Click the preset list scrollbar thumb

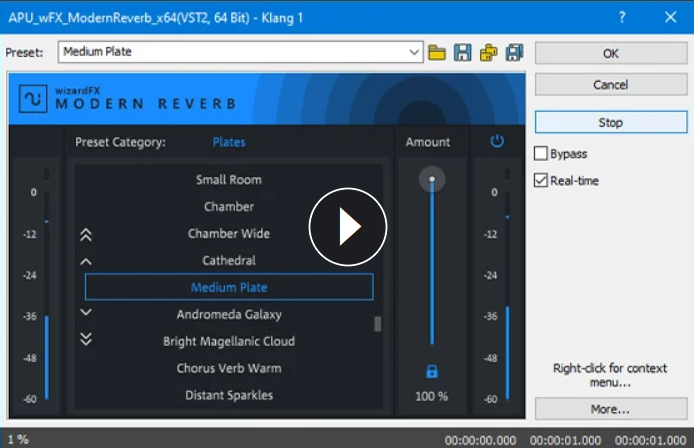coord(378,324)
